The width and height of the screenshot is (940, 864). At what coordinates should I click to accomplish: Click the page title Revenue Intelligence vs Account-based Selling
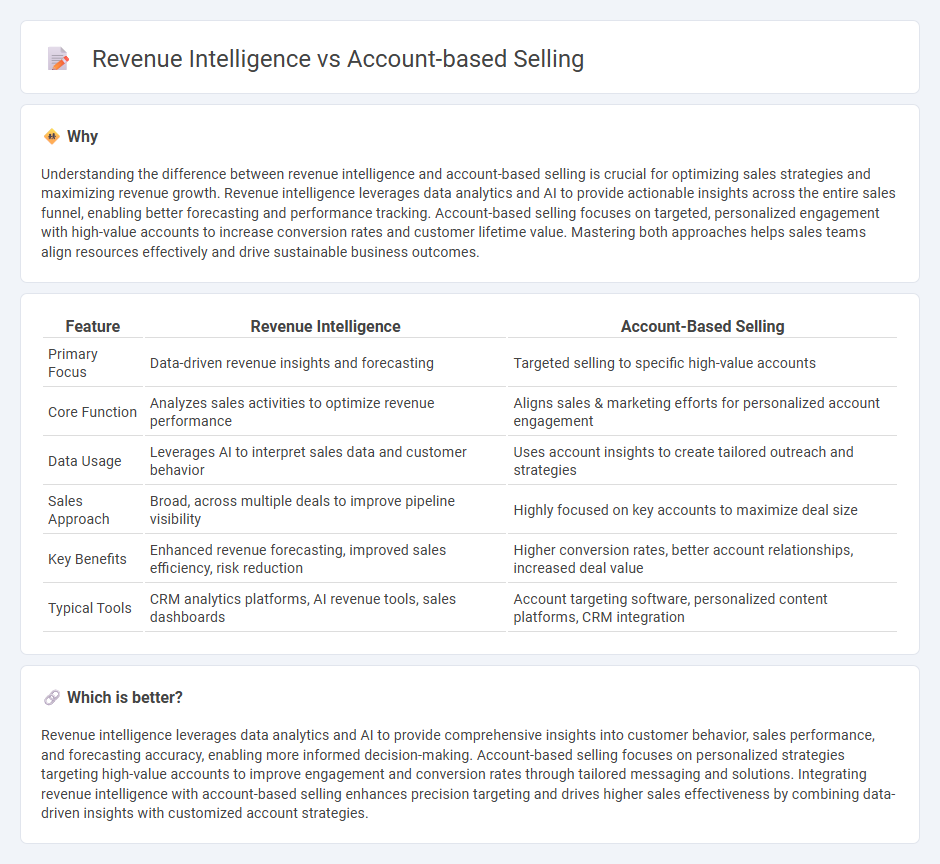tap(338, 59)
